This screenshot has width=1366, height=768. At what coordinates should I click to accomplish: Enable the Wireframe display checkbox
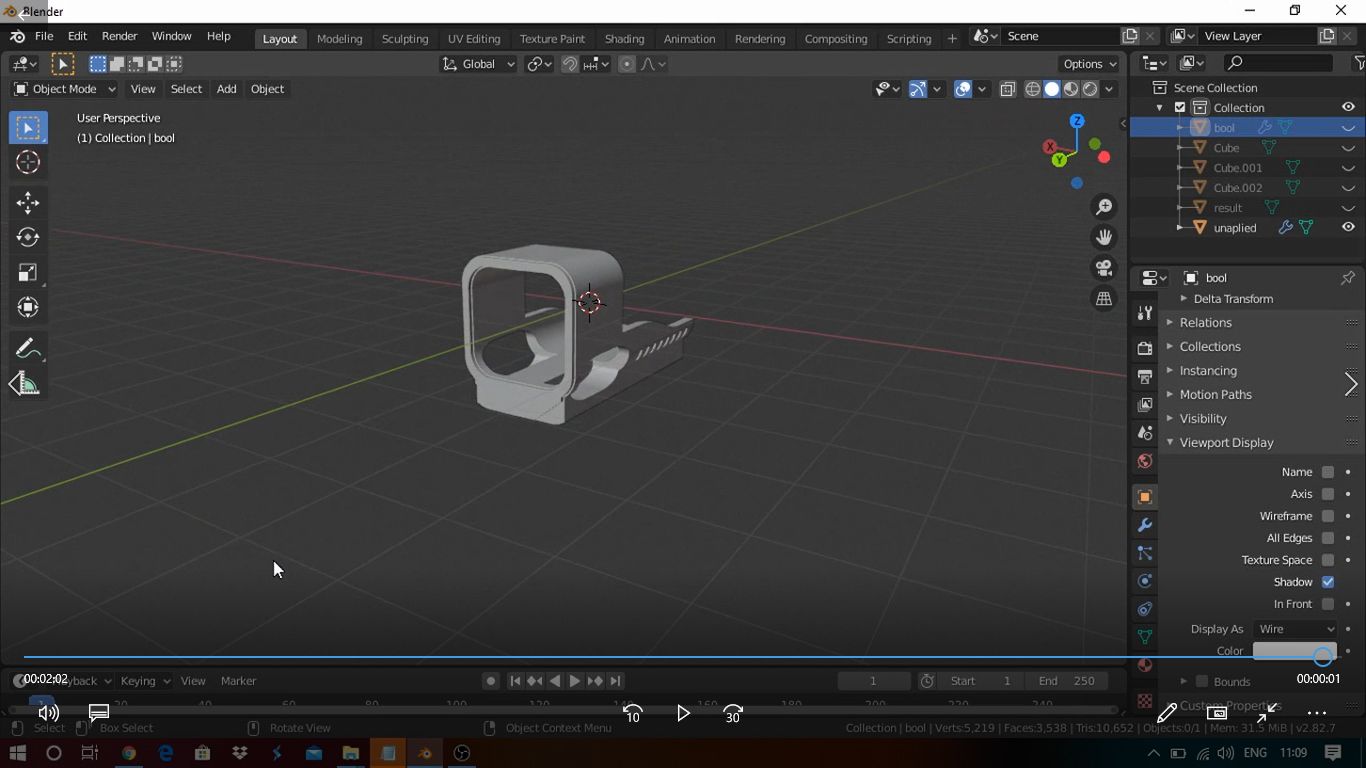[1328, 516]
